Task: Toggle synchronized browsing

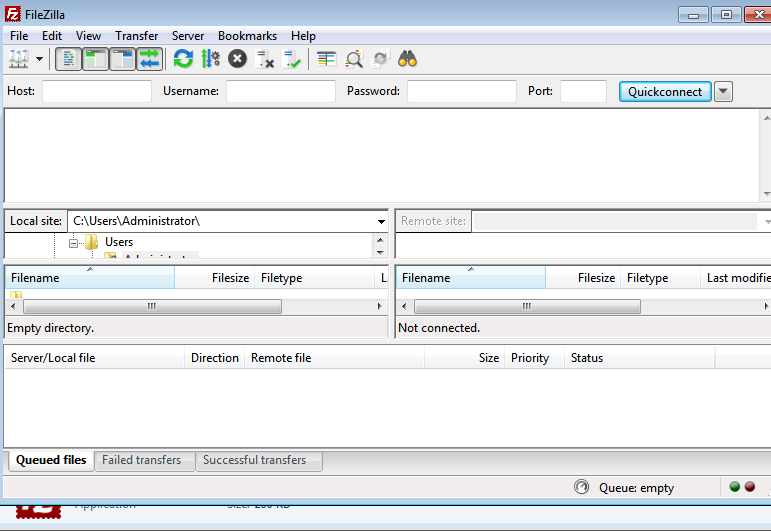Action: (381, 59)
